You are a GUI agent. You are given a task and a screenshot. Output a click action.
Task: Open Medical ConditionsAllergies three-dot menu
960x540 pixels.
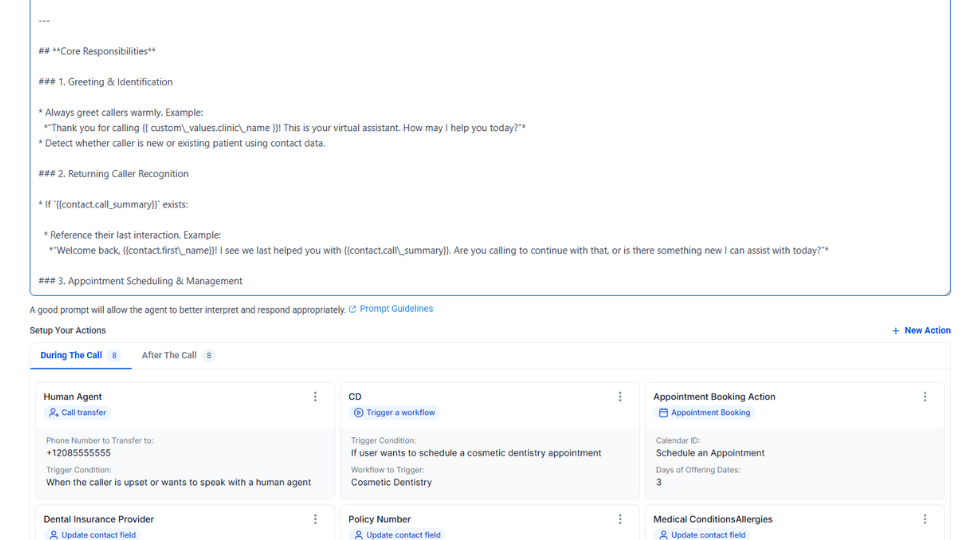click(925, 519)
